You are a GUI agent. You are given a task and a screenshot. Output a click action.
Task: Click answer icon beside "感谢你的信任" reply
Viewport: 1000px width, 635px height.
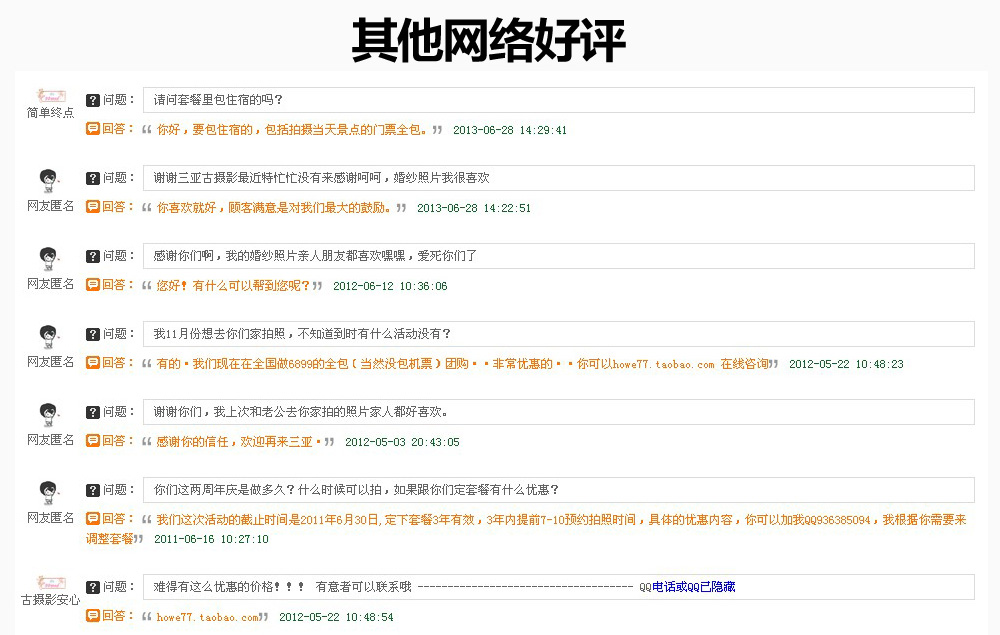tap(93, 441)
